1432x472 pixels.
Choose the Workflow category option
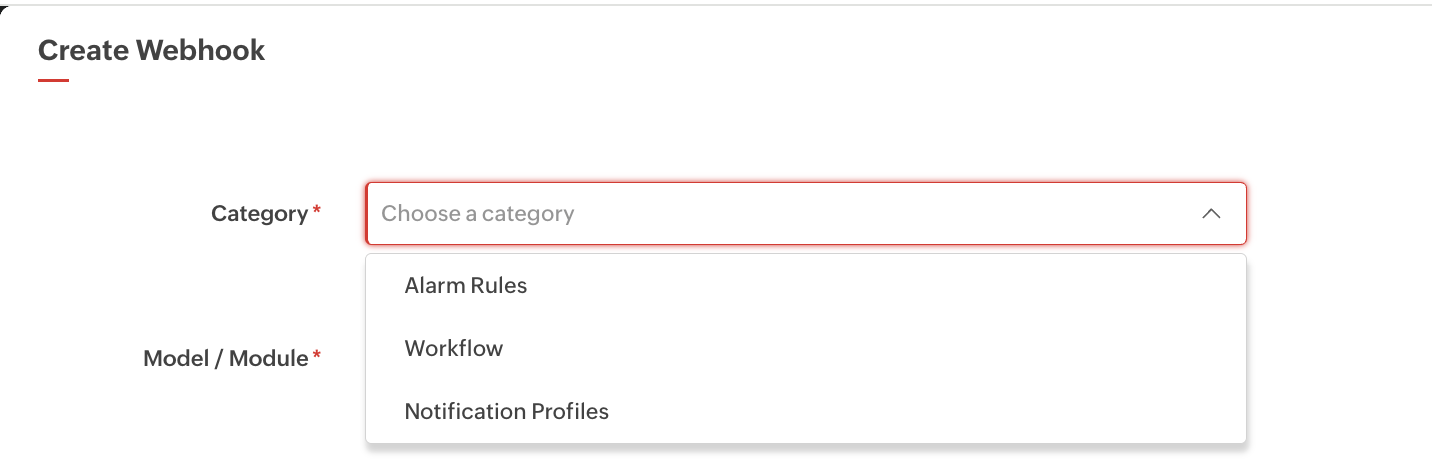(454, 349)
